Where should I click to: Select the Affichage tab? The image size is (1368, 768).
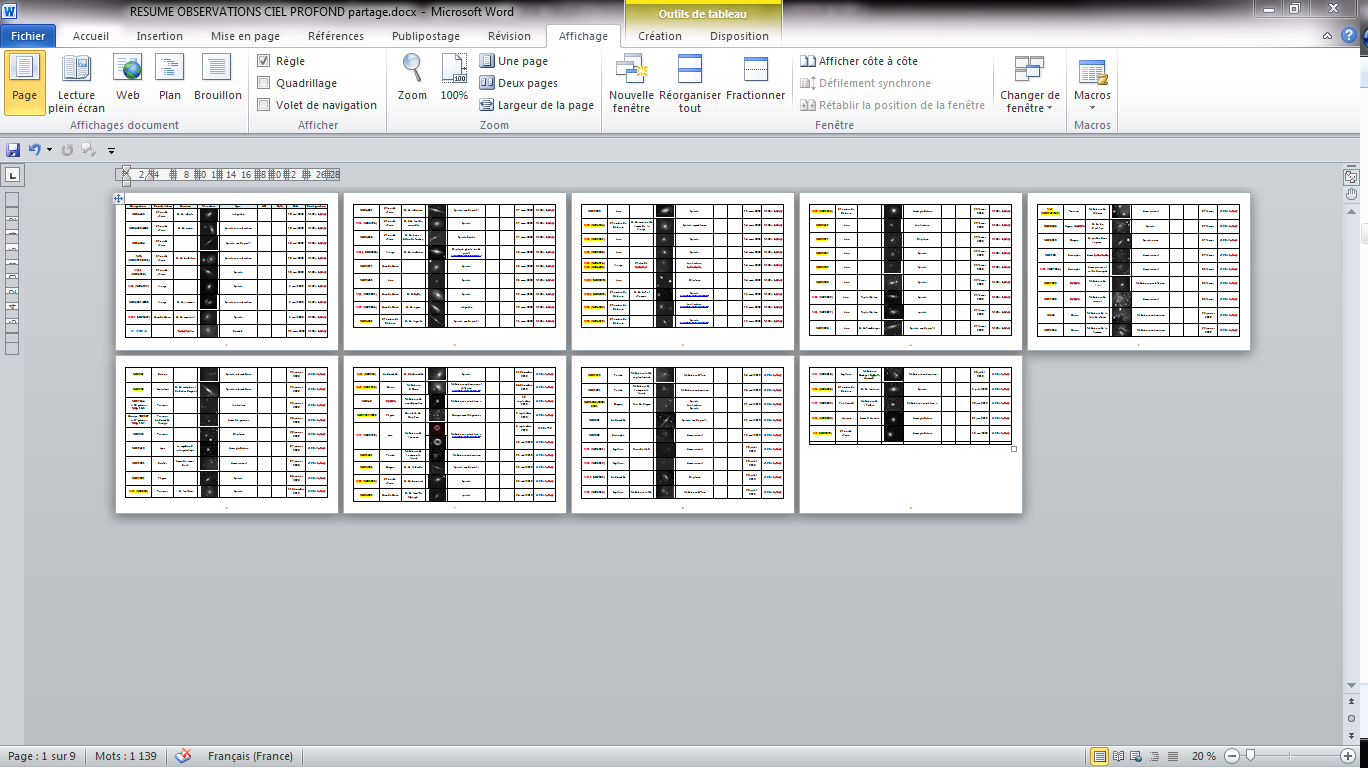[x=583, y=36]
